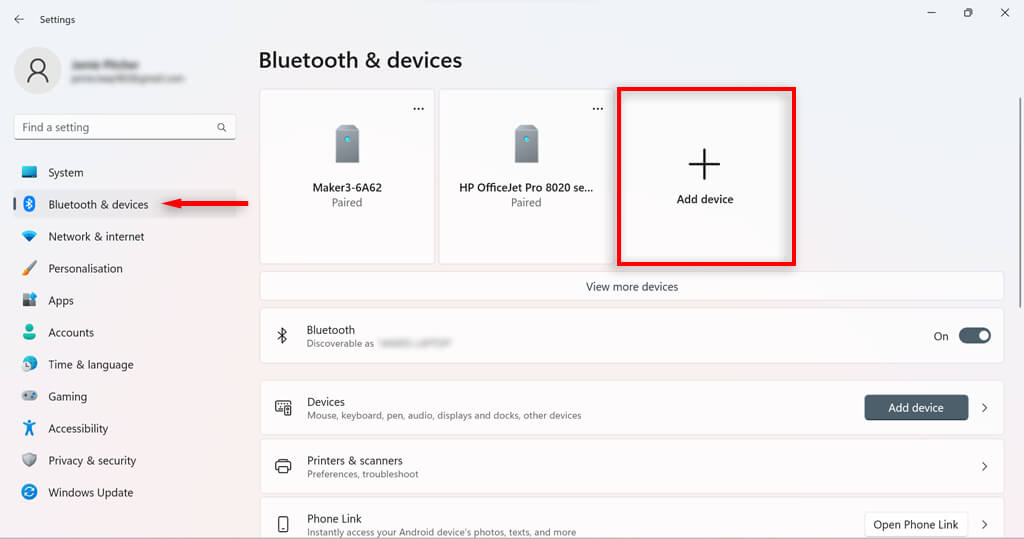Viewport: 1024px width, 539px height.
Task: Open more options for HP OfficeJet device
Action: tap(598, 109)
